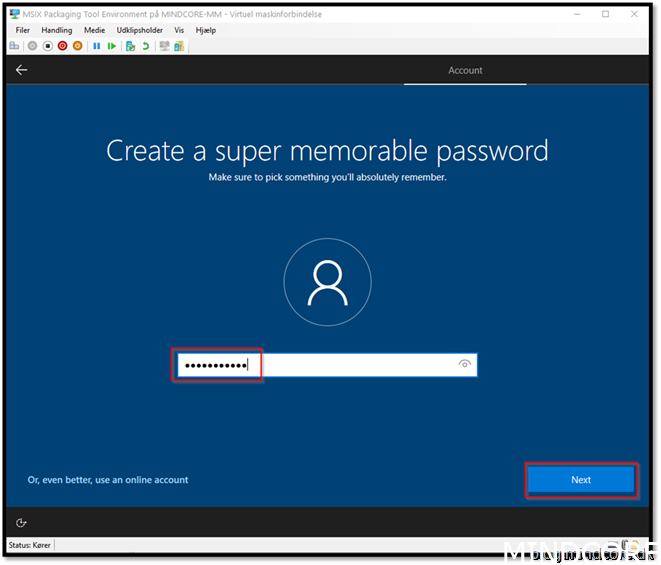Viewport: 661px width, 565px height.
Task: Open the Ease of Access icon at bottom left
Action: coord(21,522)
